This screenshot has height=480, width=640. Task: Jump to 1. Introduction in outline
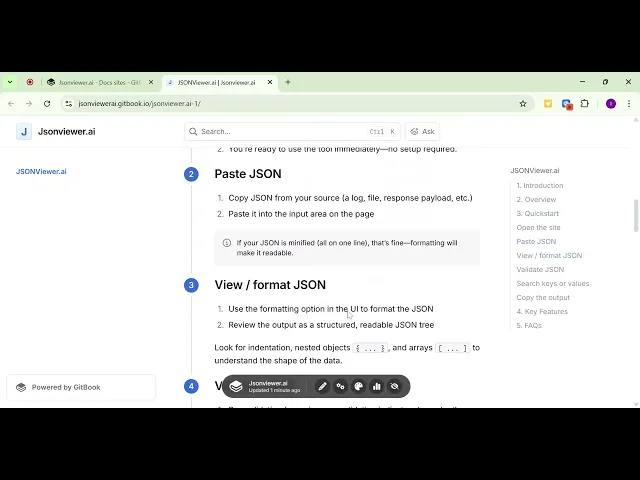pos(540,185)
